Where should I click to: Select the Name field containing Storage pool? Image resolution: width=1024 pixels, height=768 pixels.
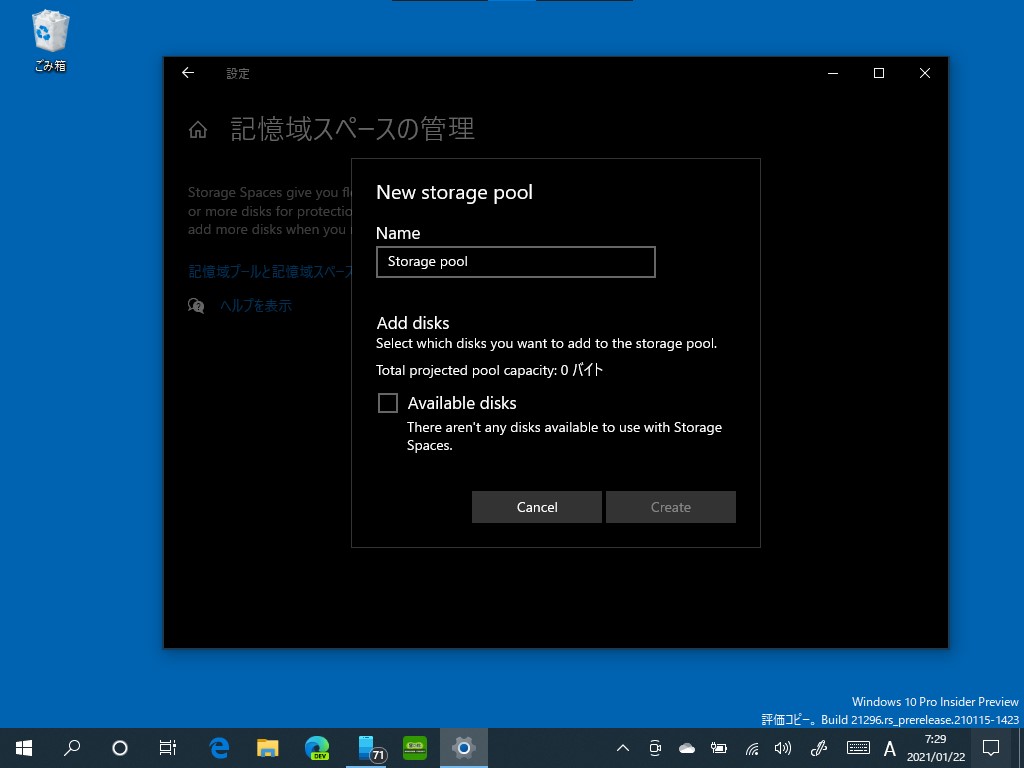coord(515,261)
